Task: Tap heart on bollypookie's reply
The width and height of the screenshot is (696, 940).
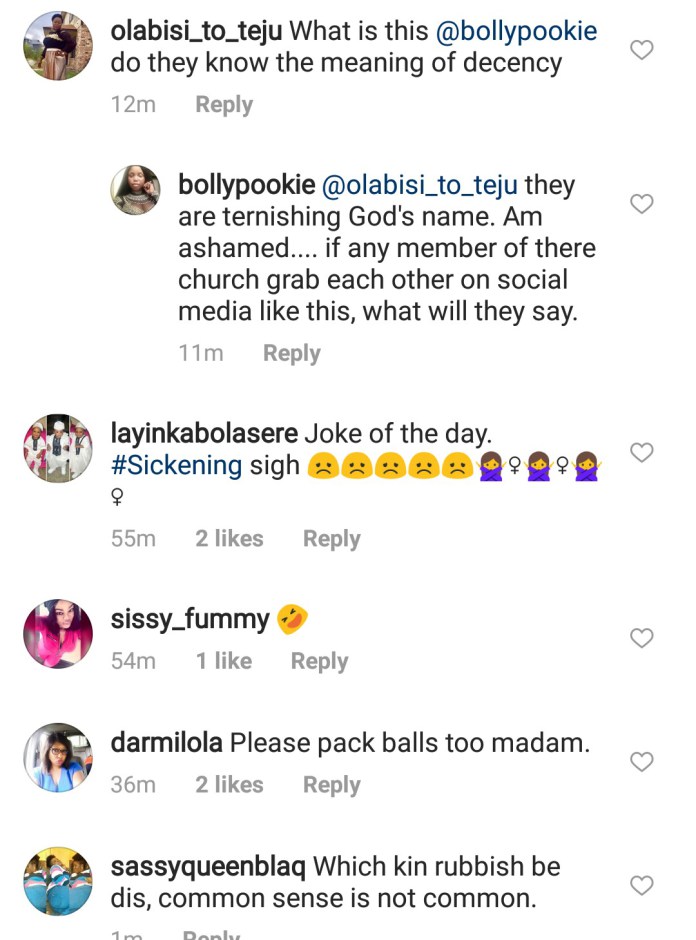Action: click(642, 204)
